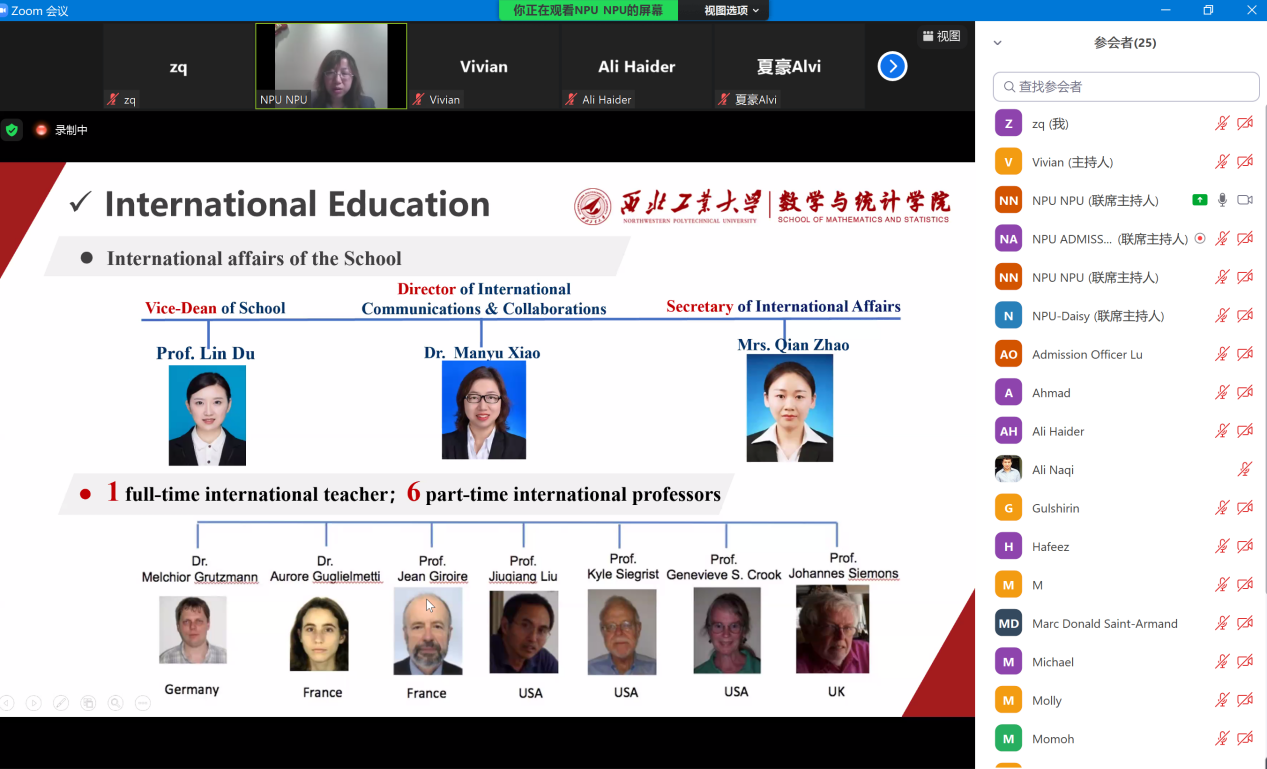Click the NPU NPU video thumbnail
Viewport: 1267px width, 769px height.
[x=331, y=66]
